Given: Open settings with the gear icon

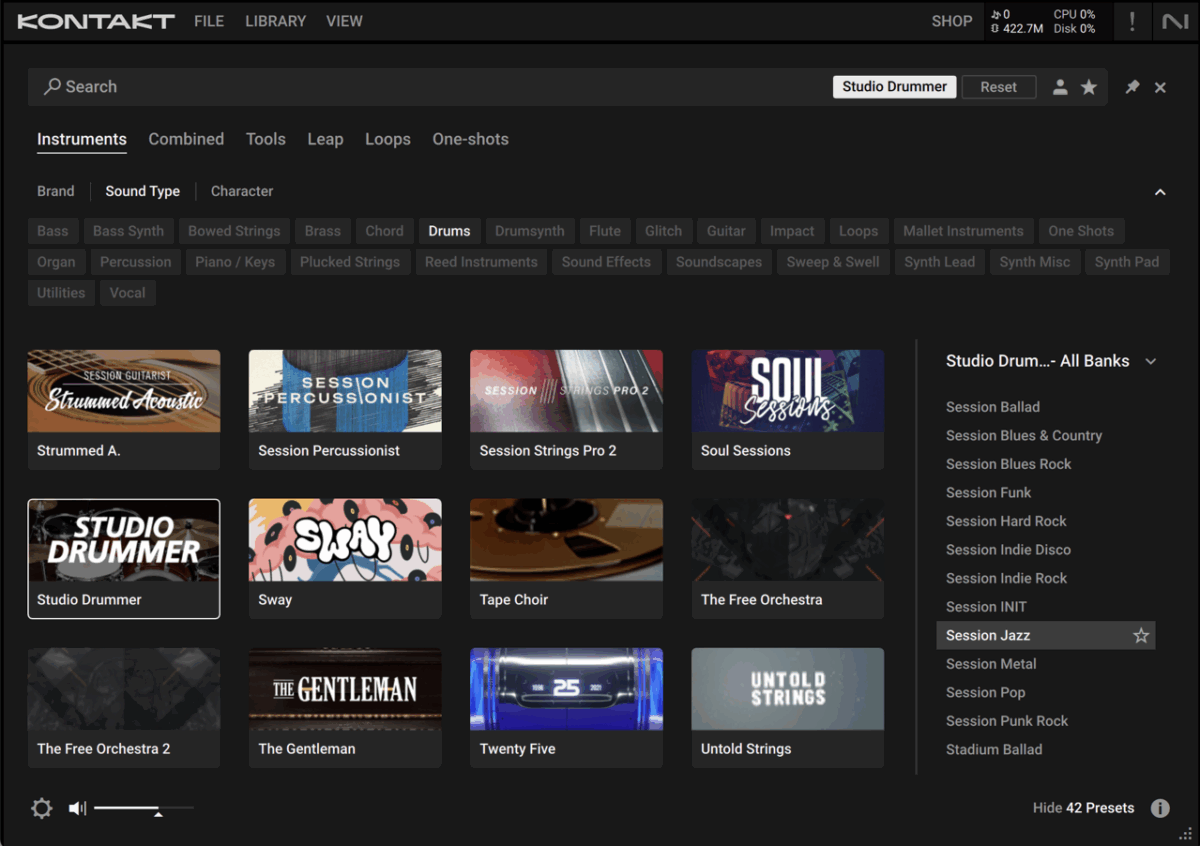Looking at the screenshot, I should (x=42, y=808).
